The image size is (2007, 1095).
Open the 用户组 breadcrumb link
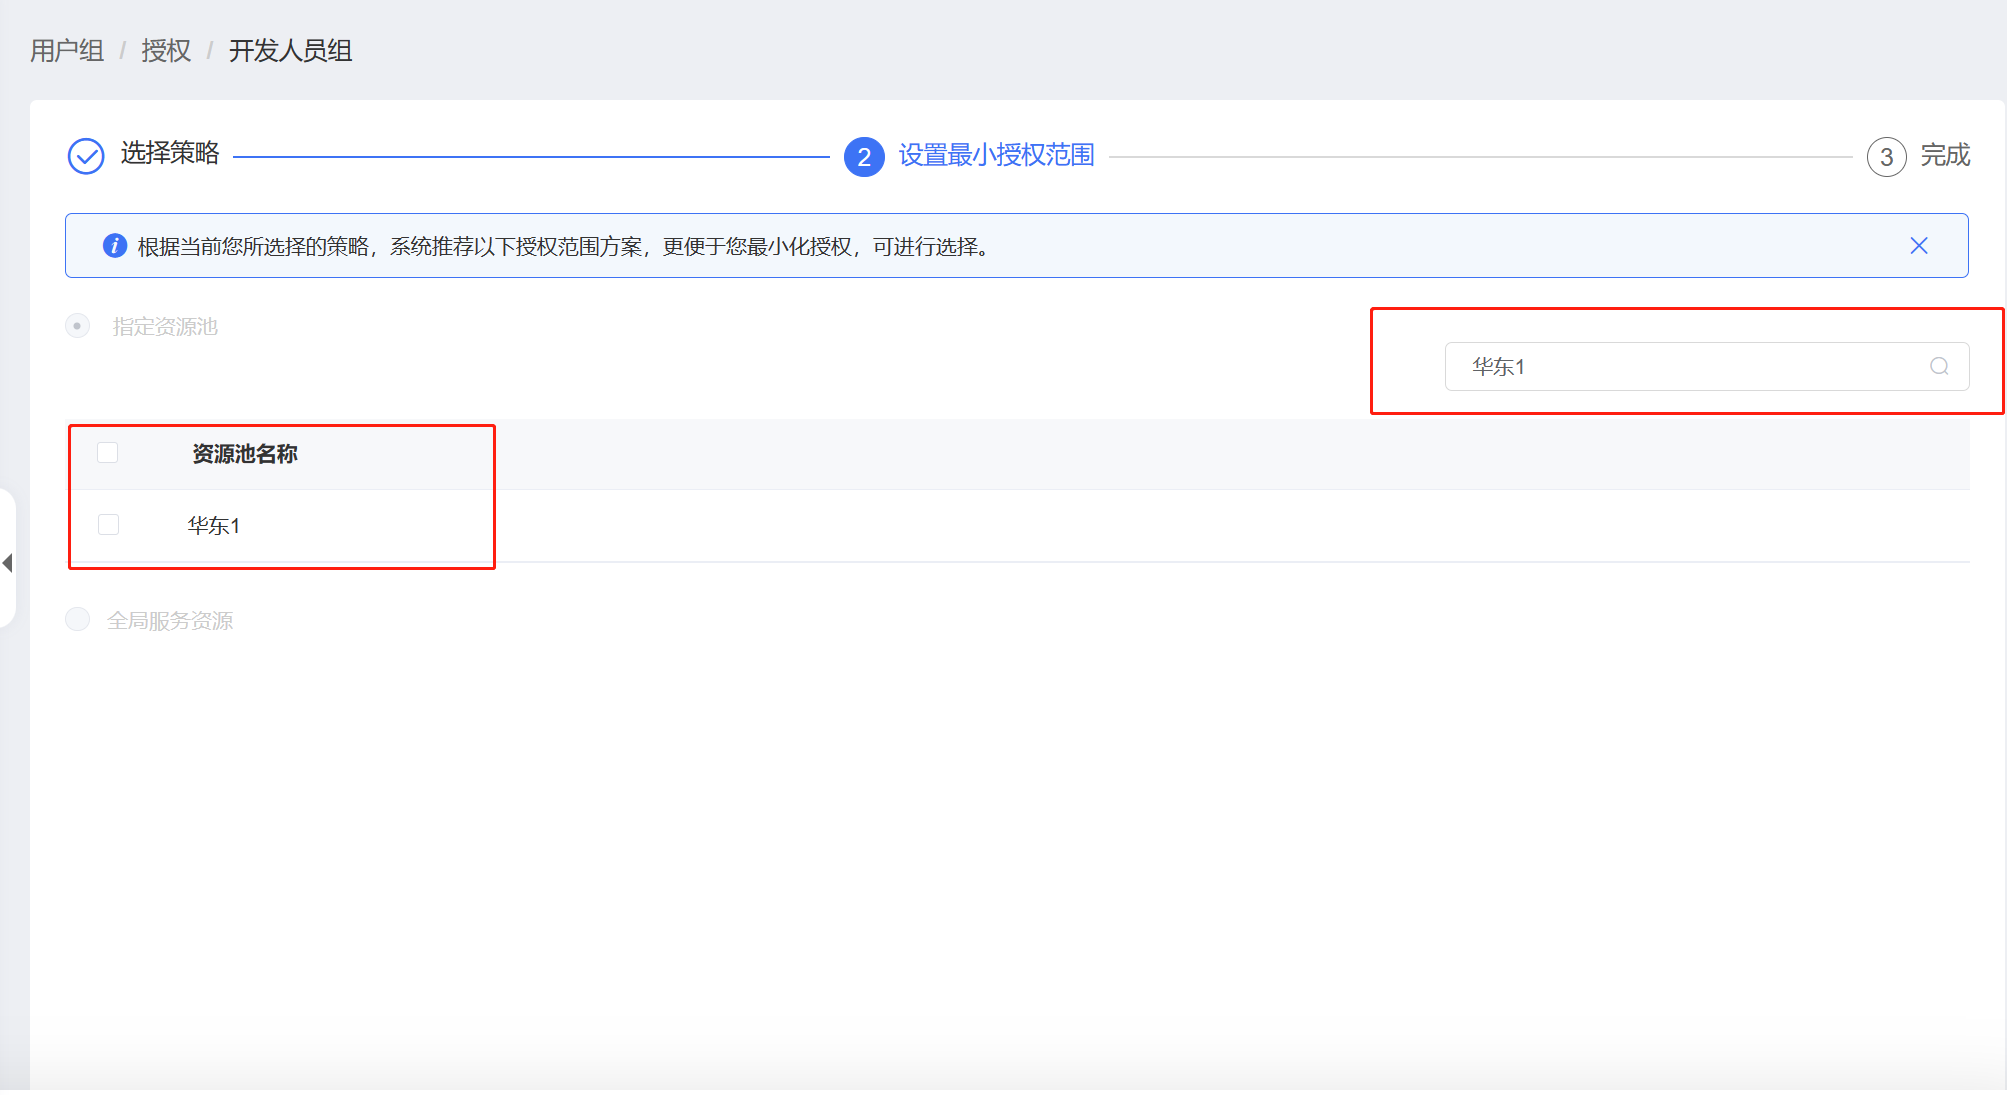tap(67, 51)
